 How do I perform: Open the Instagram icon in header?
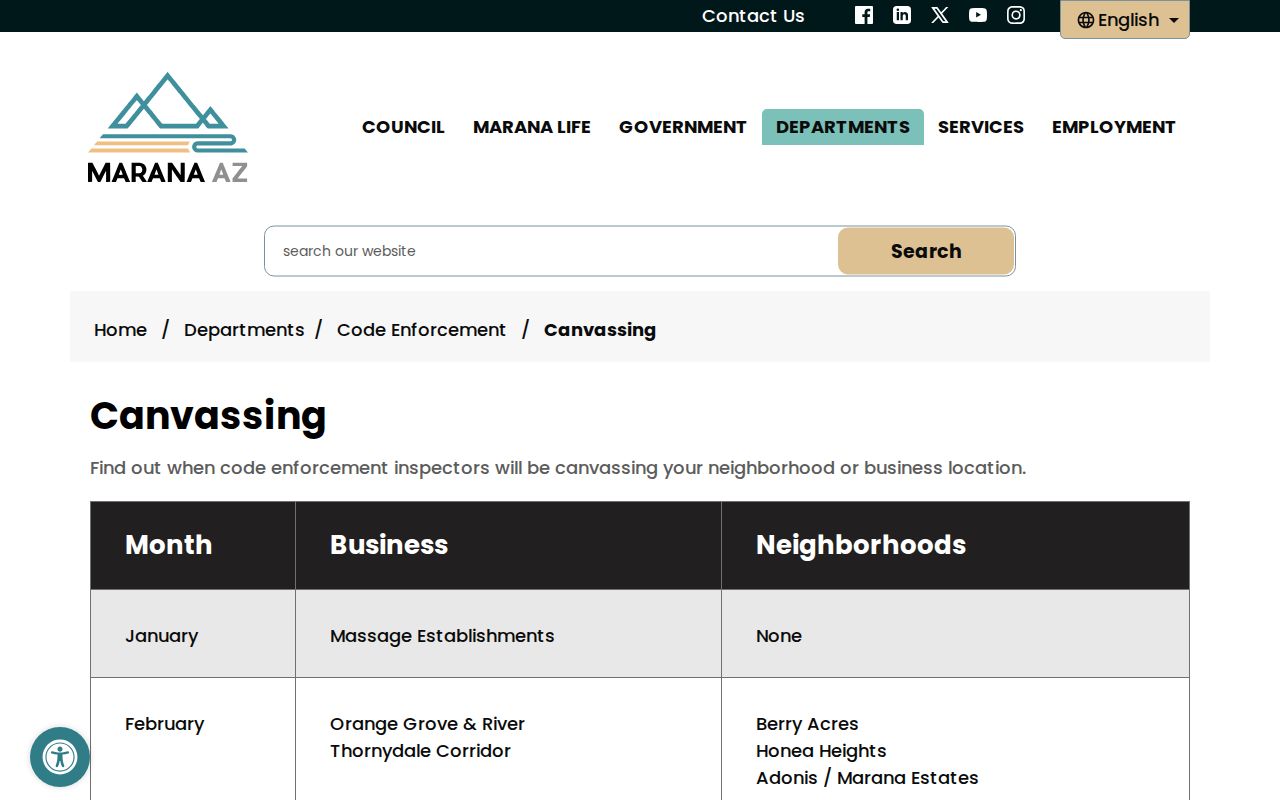pyautogui.click(x=1016, y=15)
